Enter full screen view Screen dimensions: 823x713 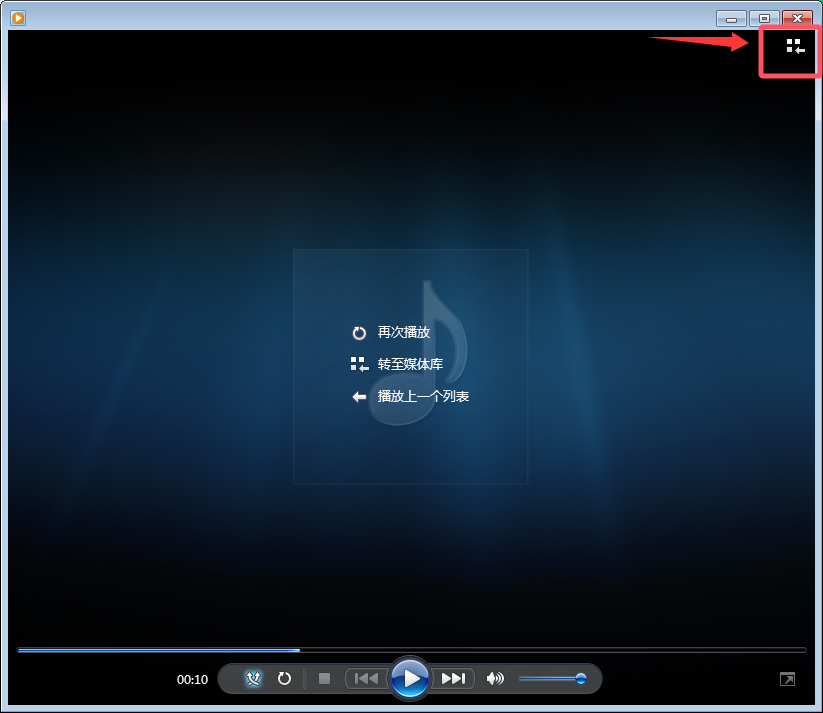tap(787, 679)
